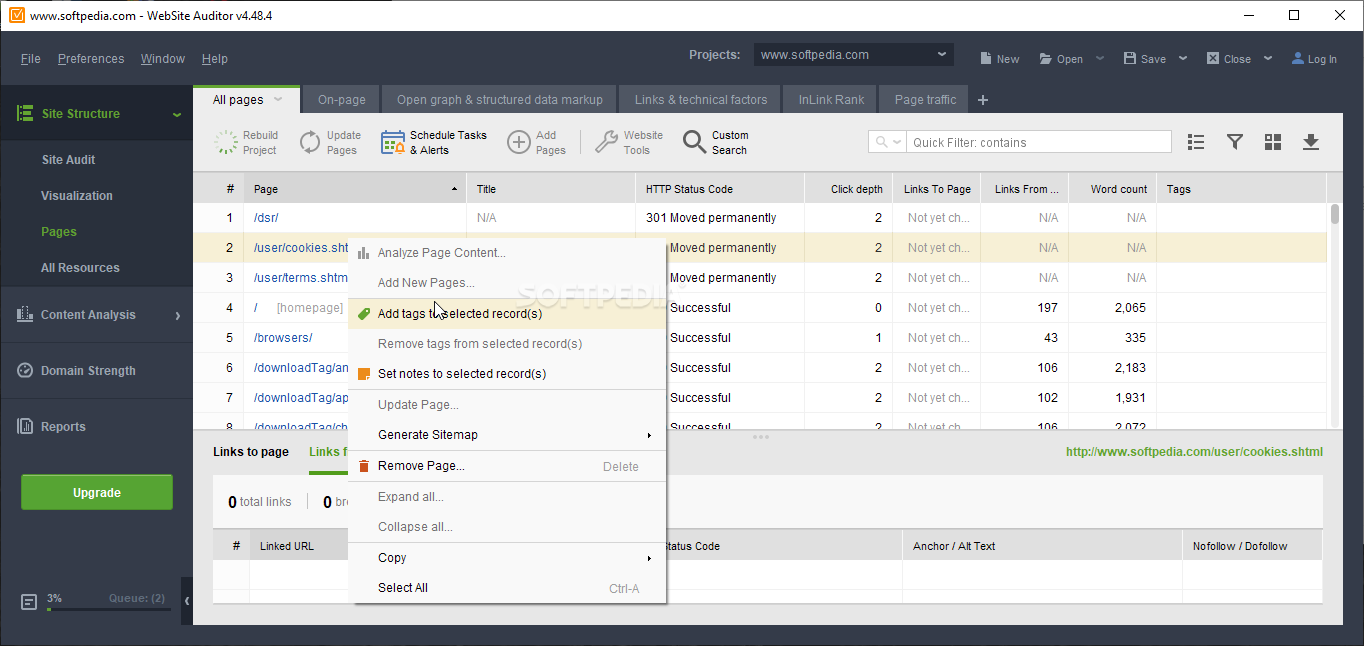
Task: Switch to the InLink Rank tab
Action: pyautogui.click(x=832, y=100)
